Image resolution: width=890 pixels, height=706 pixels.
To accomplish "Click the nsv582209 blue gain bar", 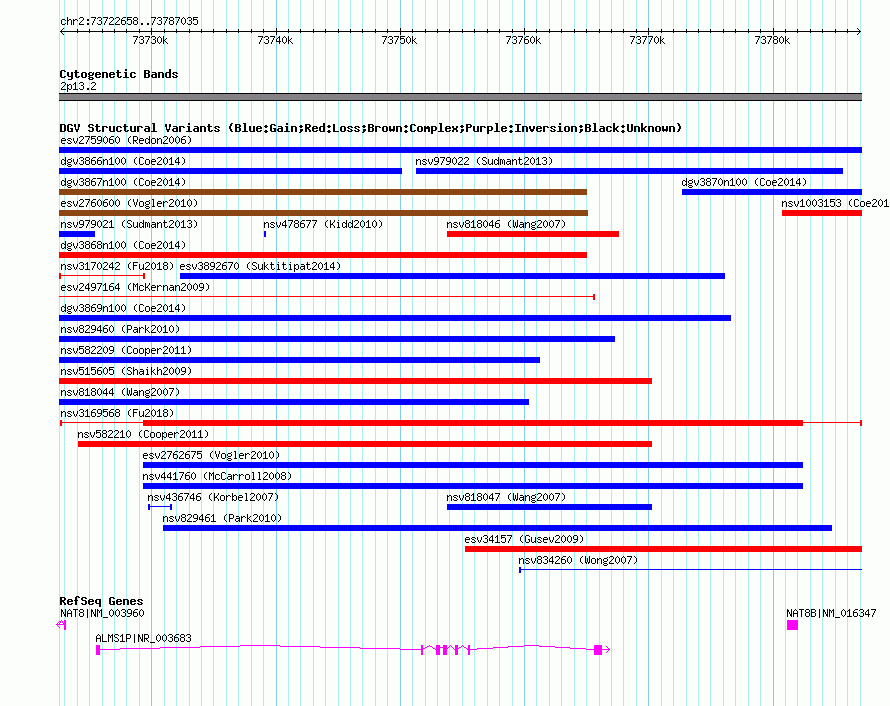I will tap(300, 360).
